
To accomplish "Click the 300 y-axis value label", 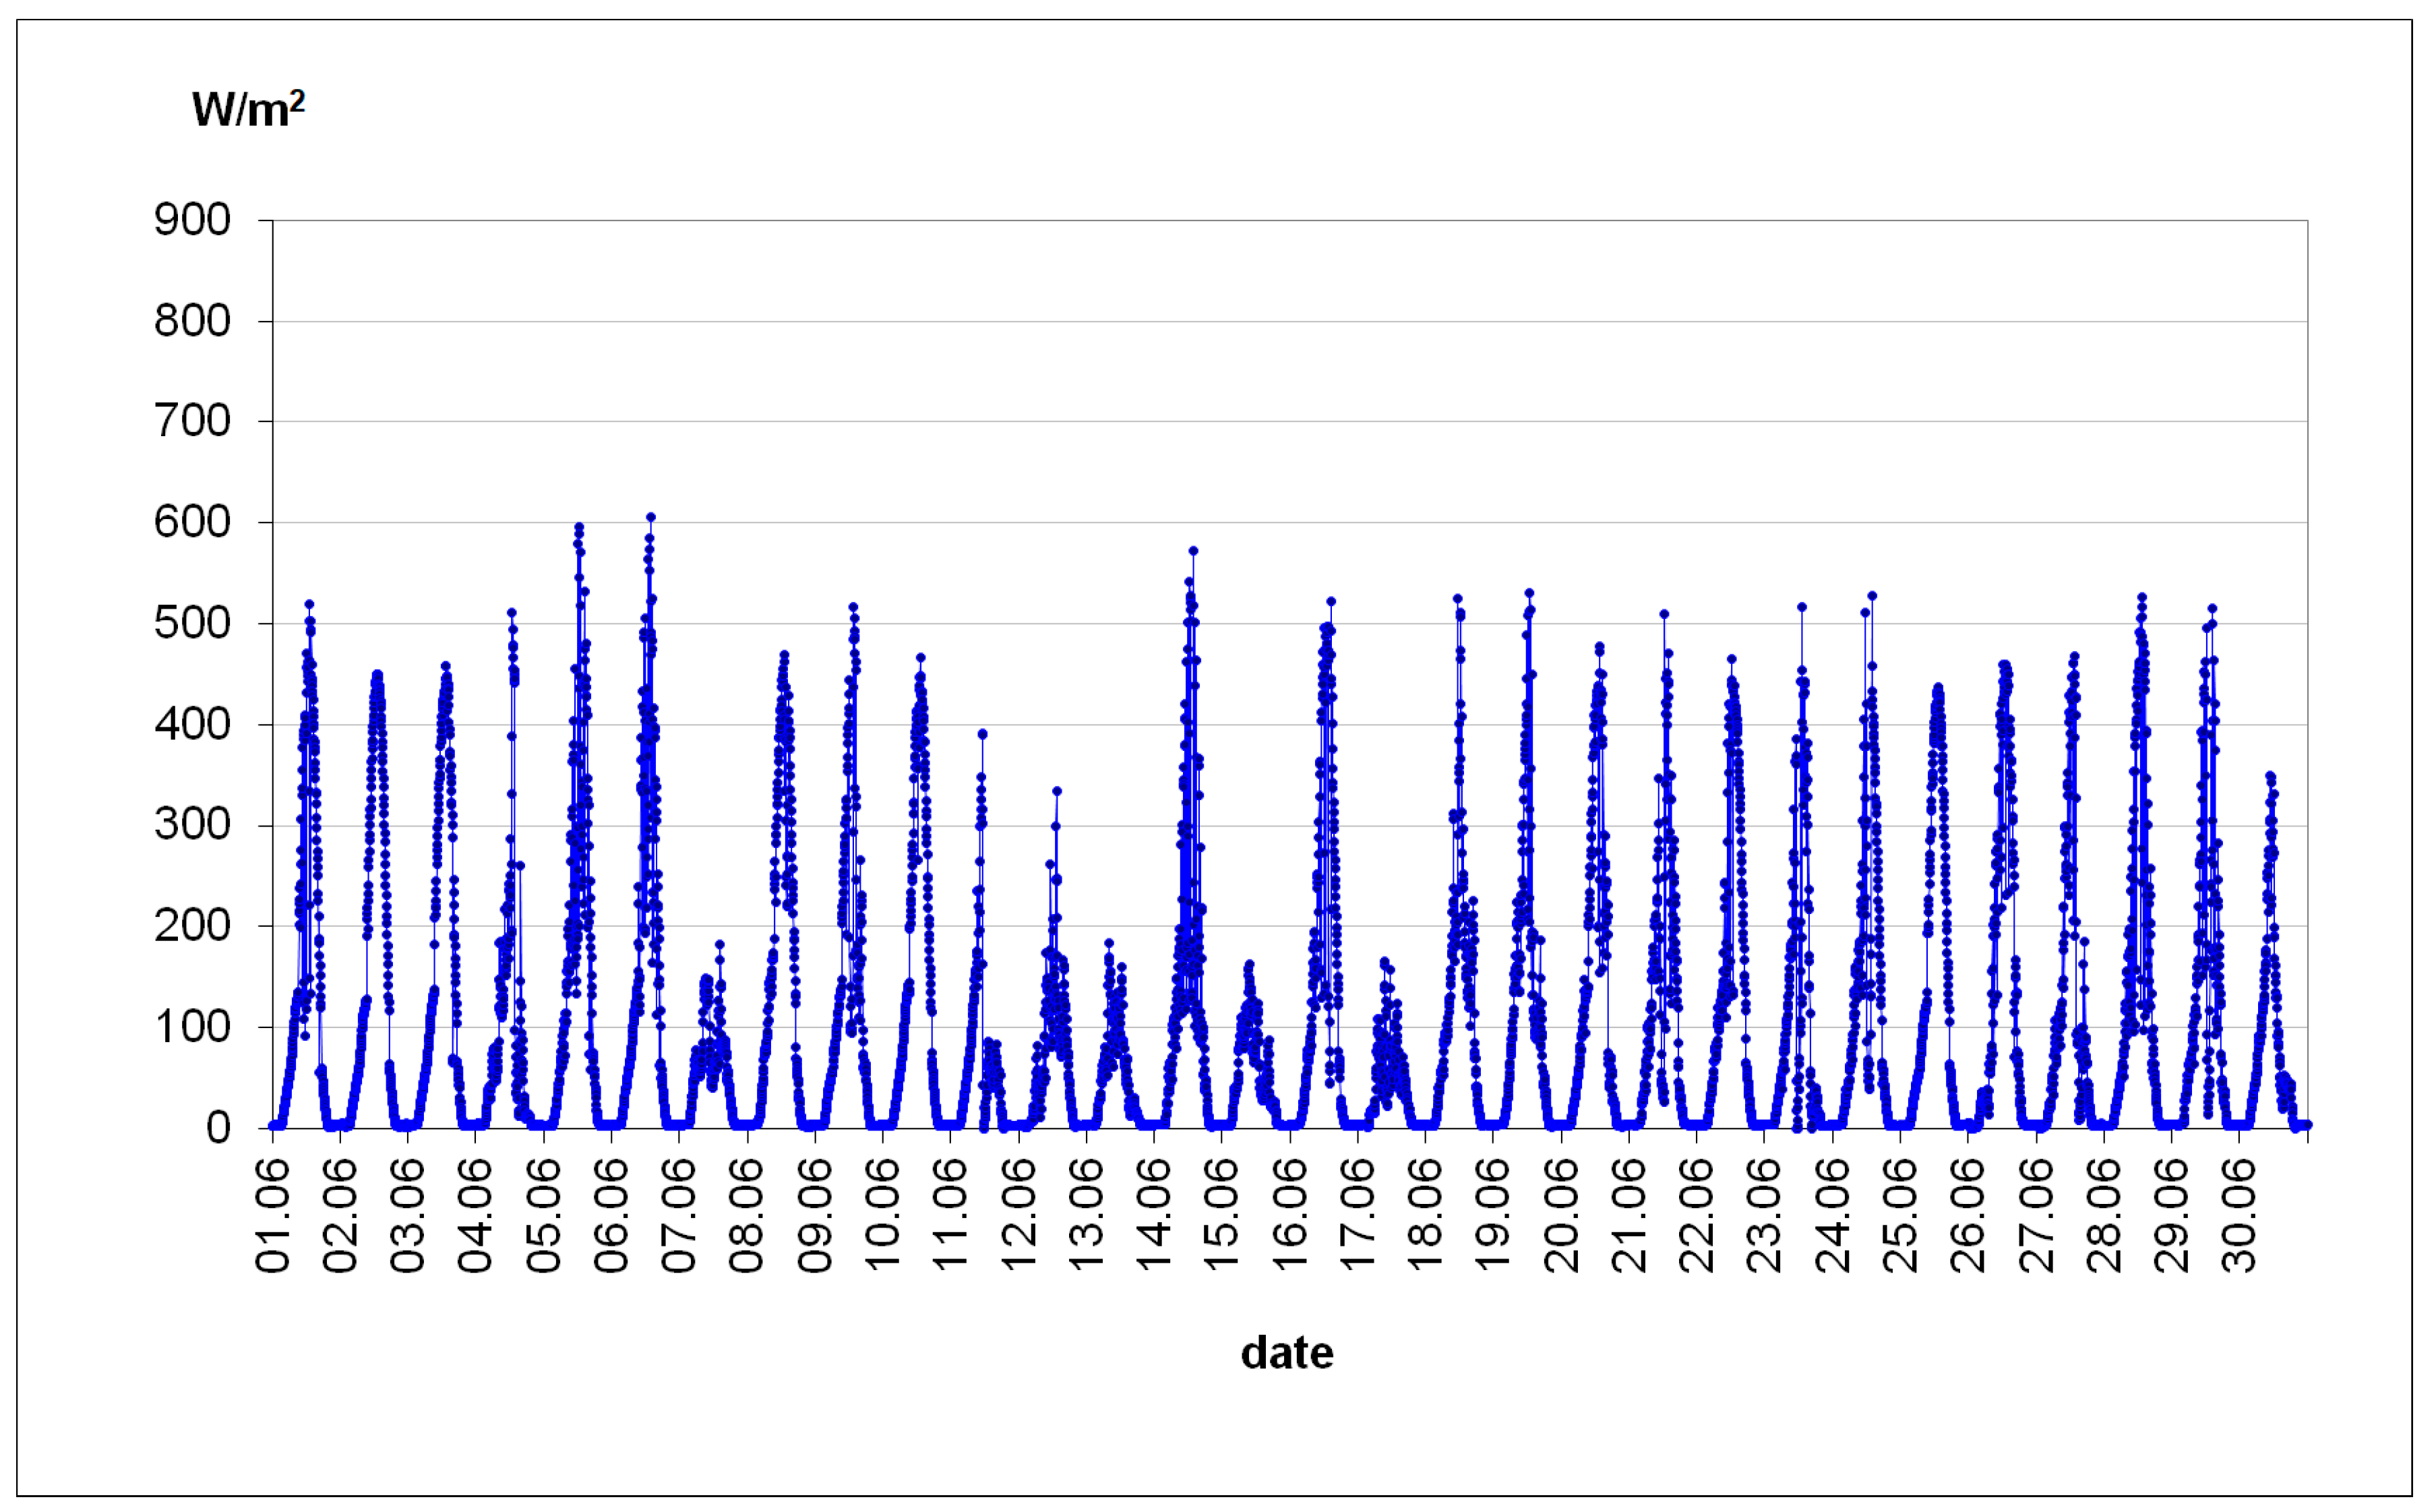I will [192, 825].
